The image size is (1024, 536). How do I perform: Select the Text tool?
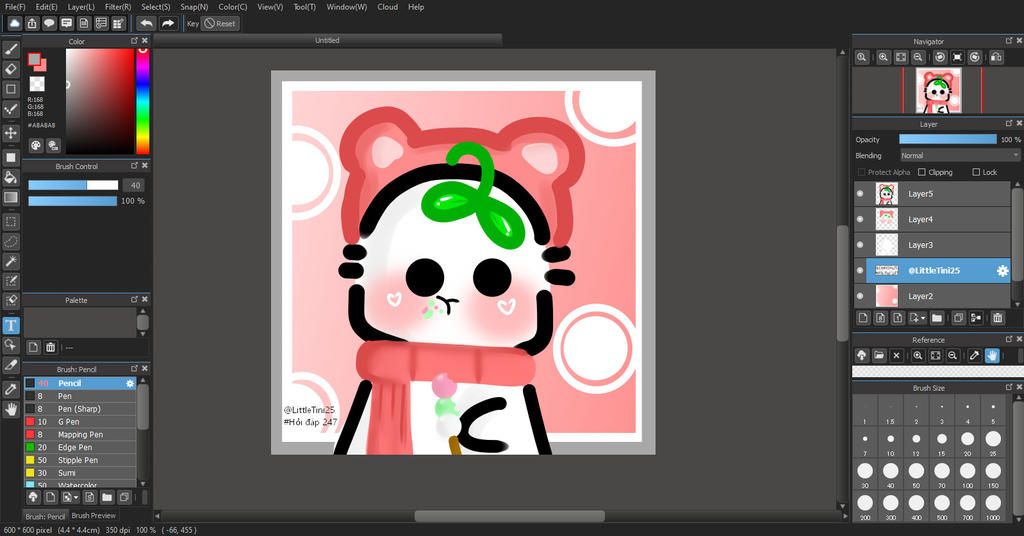pyautogui.click(x=11, y=325)
